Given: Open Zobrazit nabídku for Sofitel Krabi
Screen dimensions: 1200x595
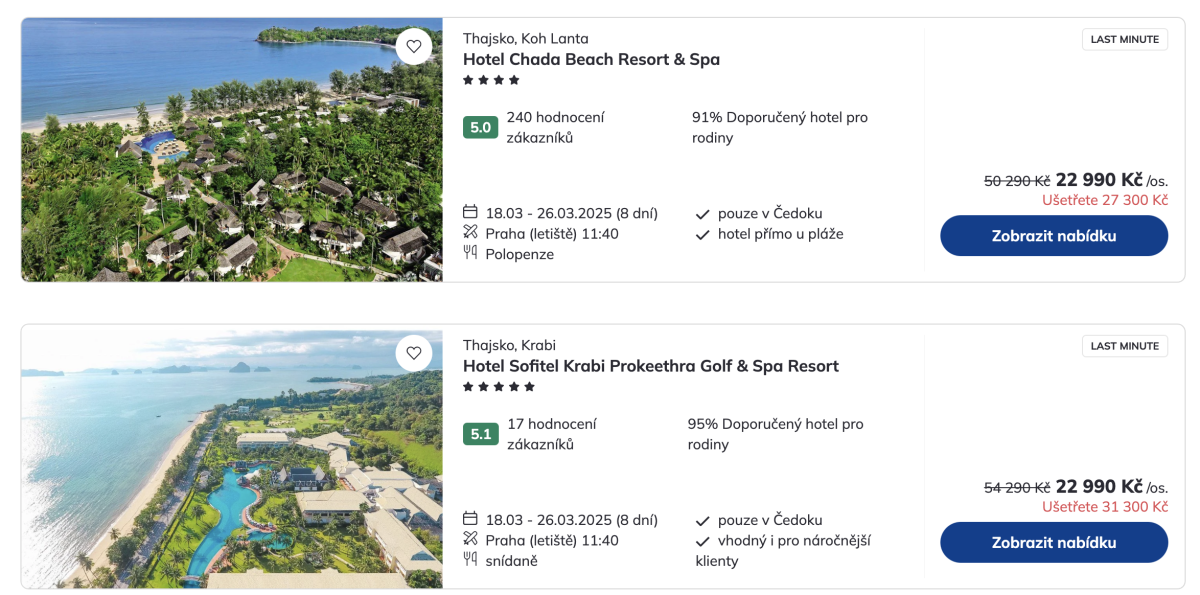Looking at the screenshot, I should coord(1053,543).
